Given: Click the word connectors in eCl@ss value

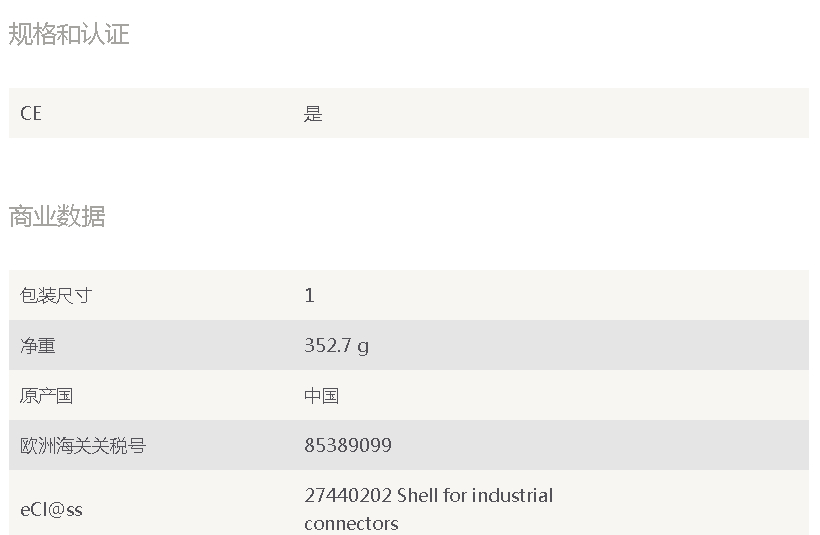Looking at the screenshot, I should [351, 523].
